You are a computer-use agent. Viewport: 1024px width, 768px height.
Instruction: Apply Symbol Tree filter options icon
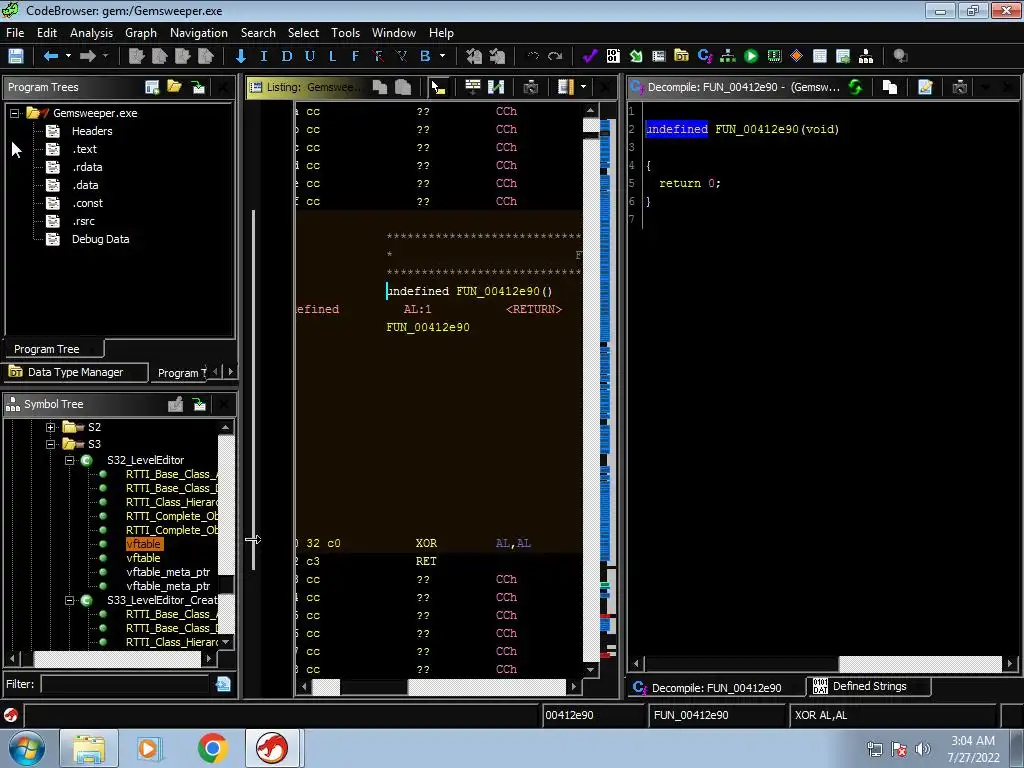pyautogui.click(x=223, y=684)
